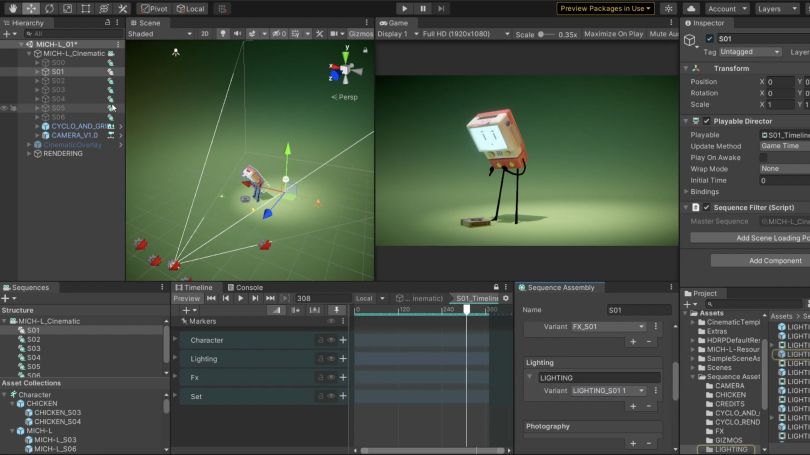Open Full HD resolution dropdown
The height and width of the screenshot is (455, 810).
466,34
